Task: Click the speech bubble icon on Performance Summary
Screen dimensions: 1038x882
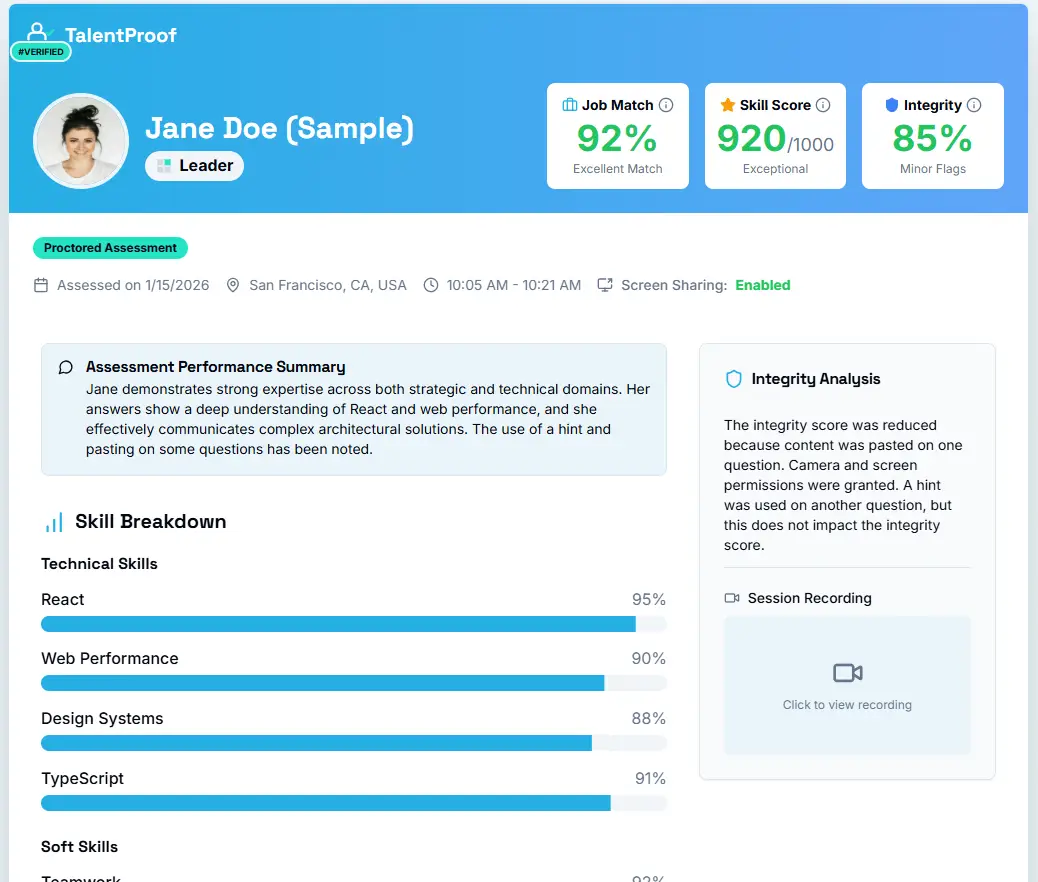Action: [x=65, y=367]
